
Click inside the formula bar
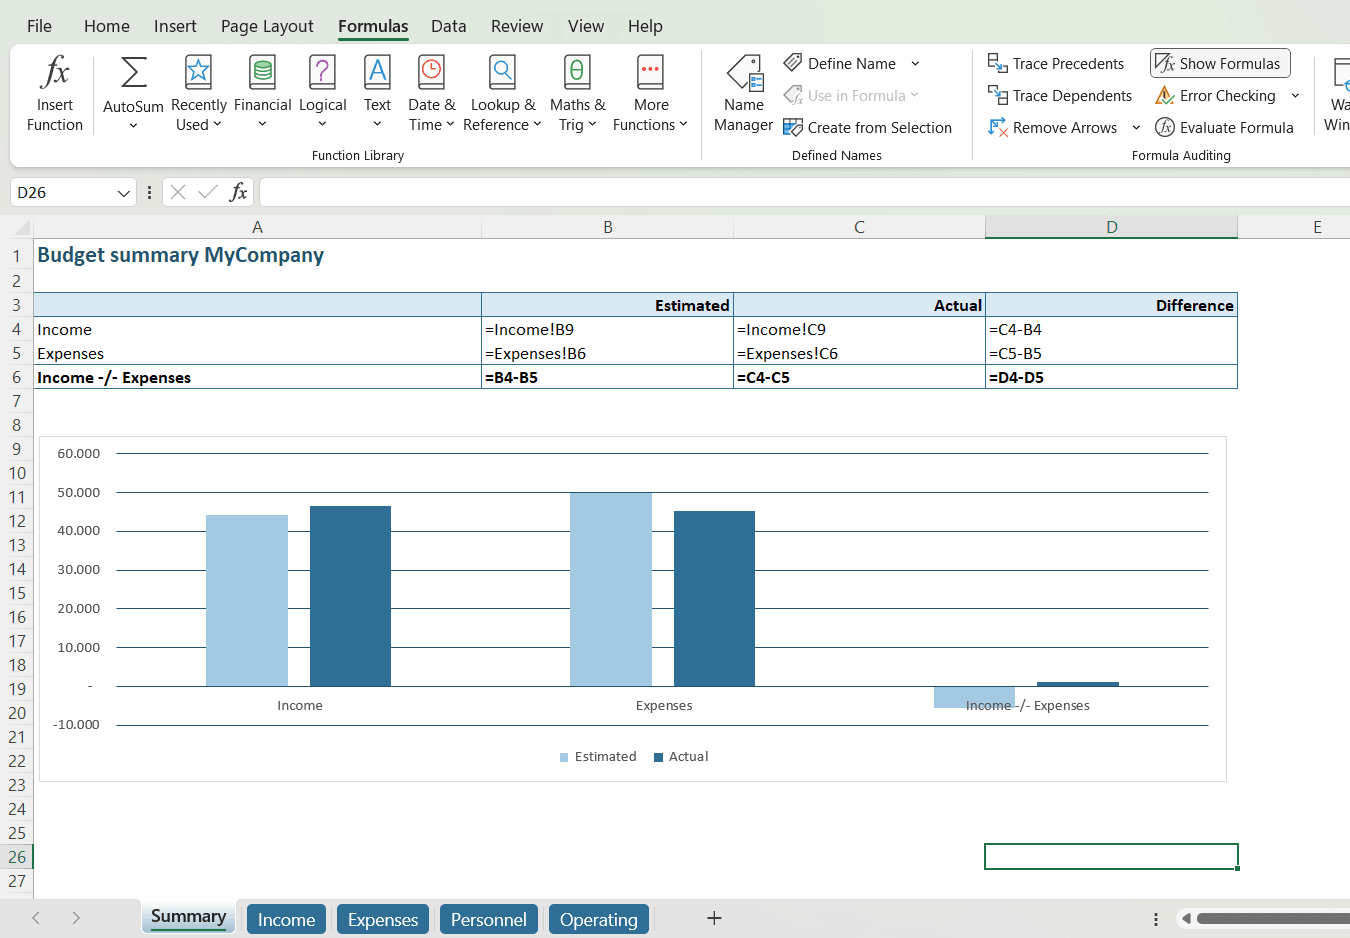point(800,193)
